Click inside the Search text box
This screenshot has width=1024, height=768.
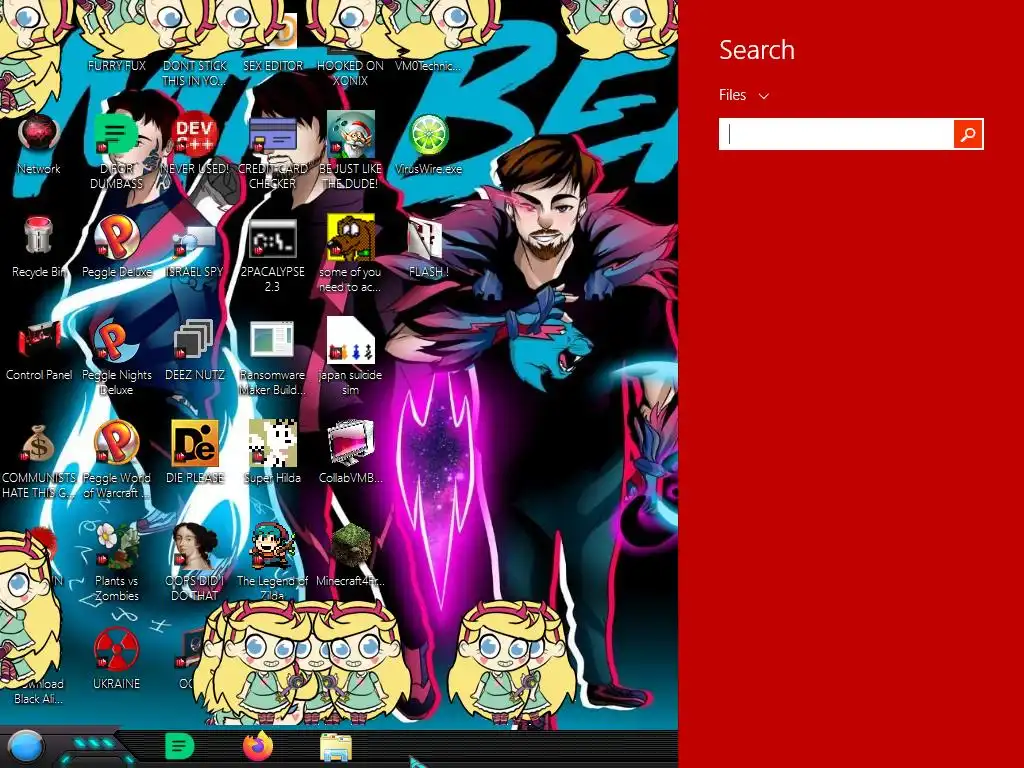836,134
